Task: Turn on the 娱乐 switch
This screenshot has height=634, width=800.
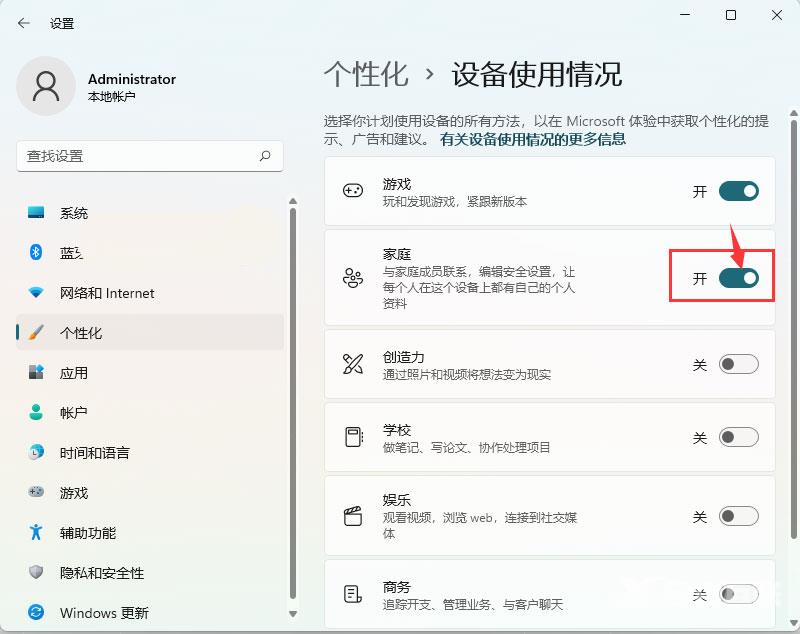Action: tap(738, 517)
